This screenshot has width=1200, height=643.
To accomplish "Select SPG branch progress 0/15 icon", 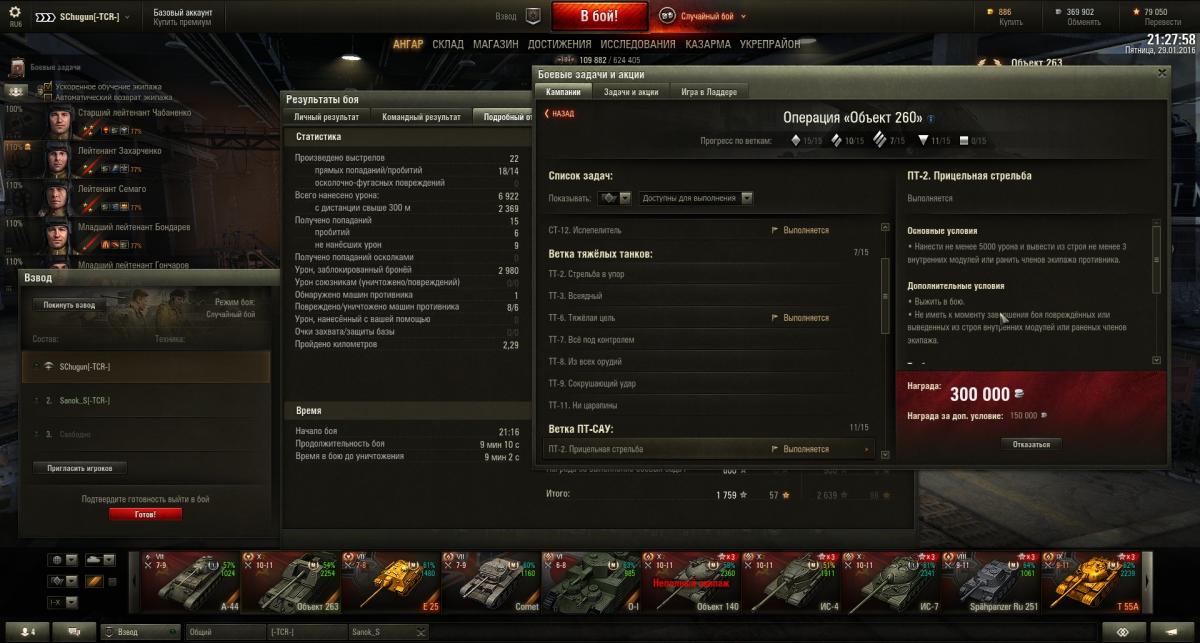I will tap(964, 140).
